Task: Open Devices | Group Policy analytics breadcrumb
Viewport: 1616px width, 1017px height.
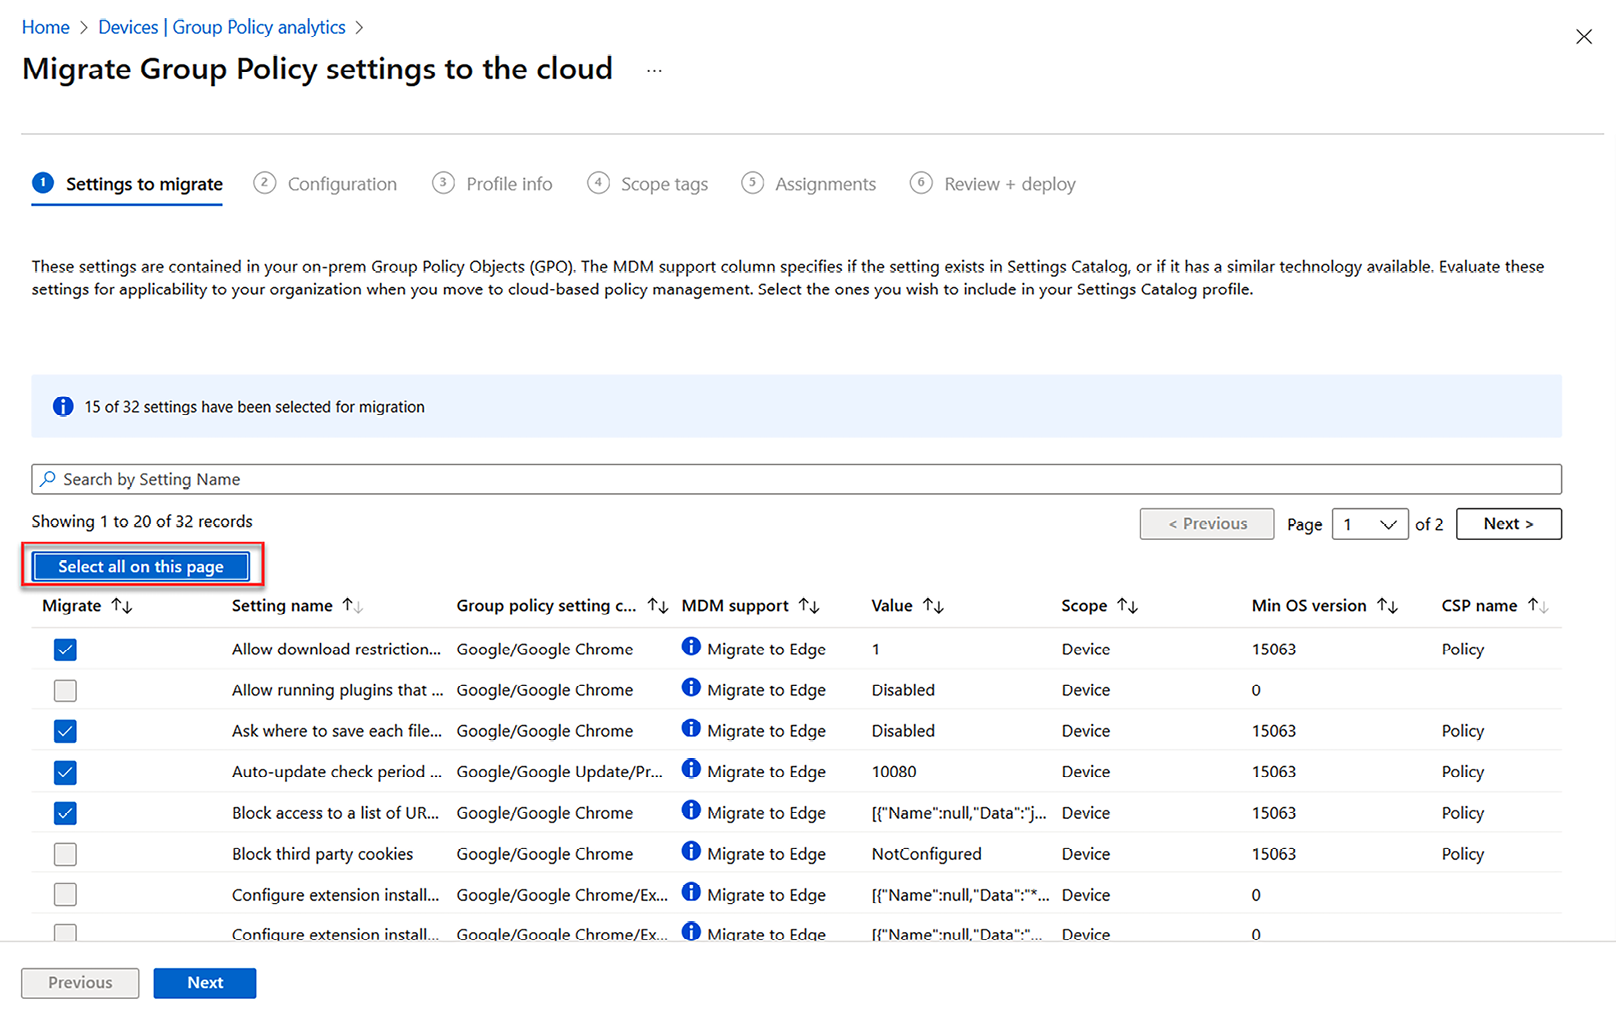Action: pos(221,28)
